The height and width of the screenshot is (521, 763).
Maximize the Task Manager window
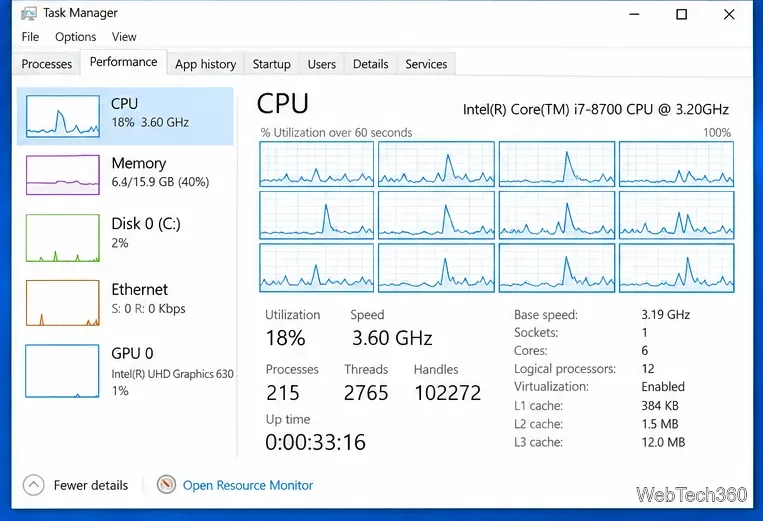click(x=682, y=14)
